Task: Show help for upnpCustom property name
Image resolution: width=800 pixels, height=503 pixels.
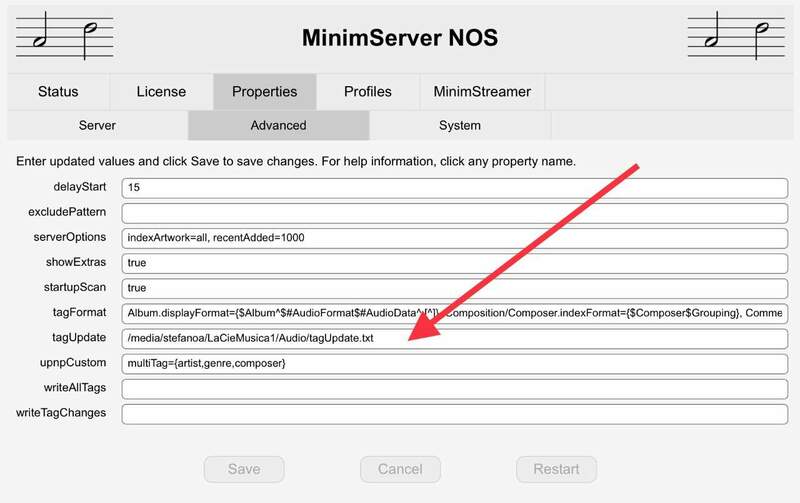Action: [73, 363]
